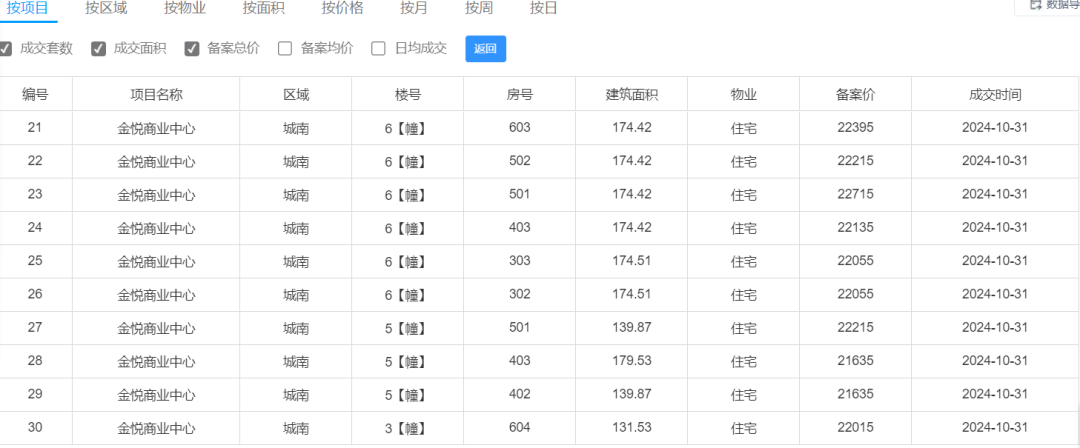Open the 按面积 tab
This screenshot has width=1080, height=448.
pyautogui.click(x=264, y=8)
